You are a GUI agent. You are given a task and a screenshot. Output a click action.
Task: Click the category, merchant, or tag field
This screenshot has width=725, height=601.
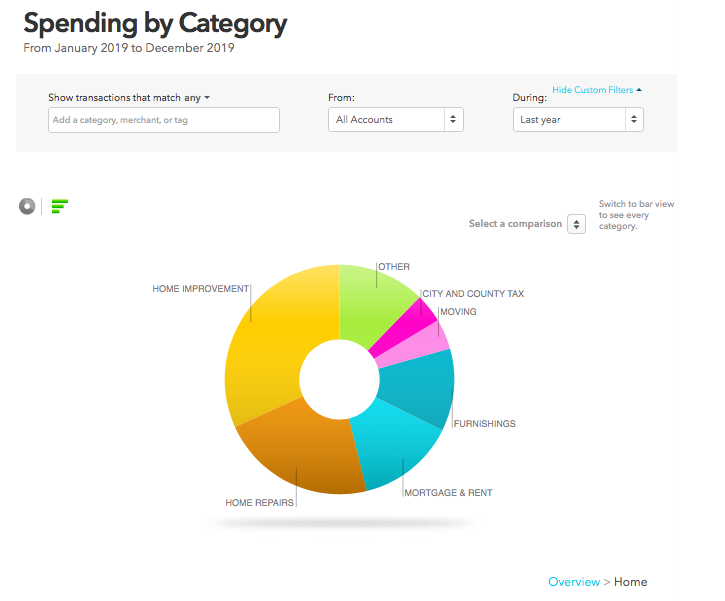(164, 120)
